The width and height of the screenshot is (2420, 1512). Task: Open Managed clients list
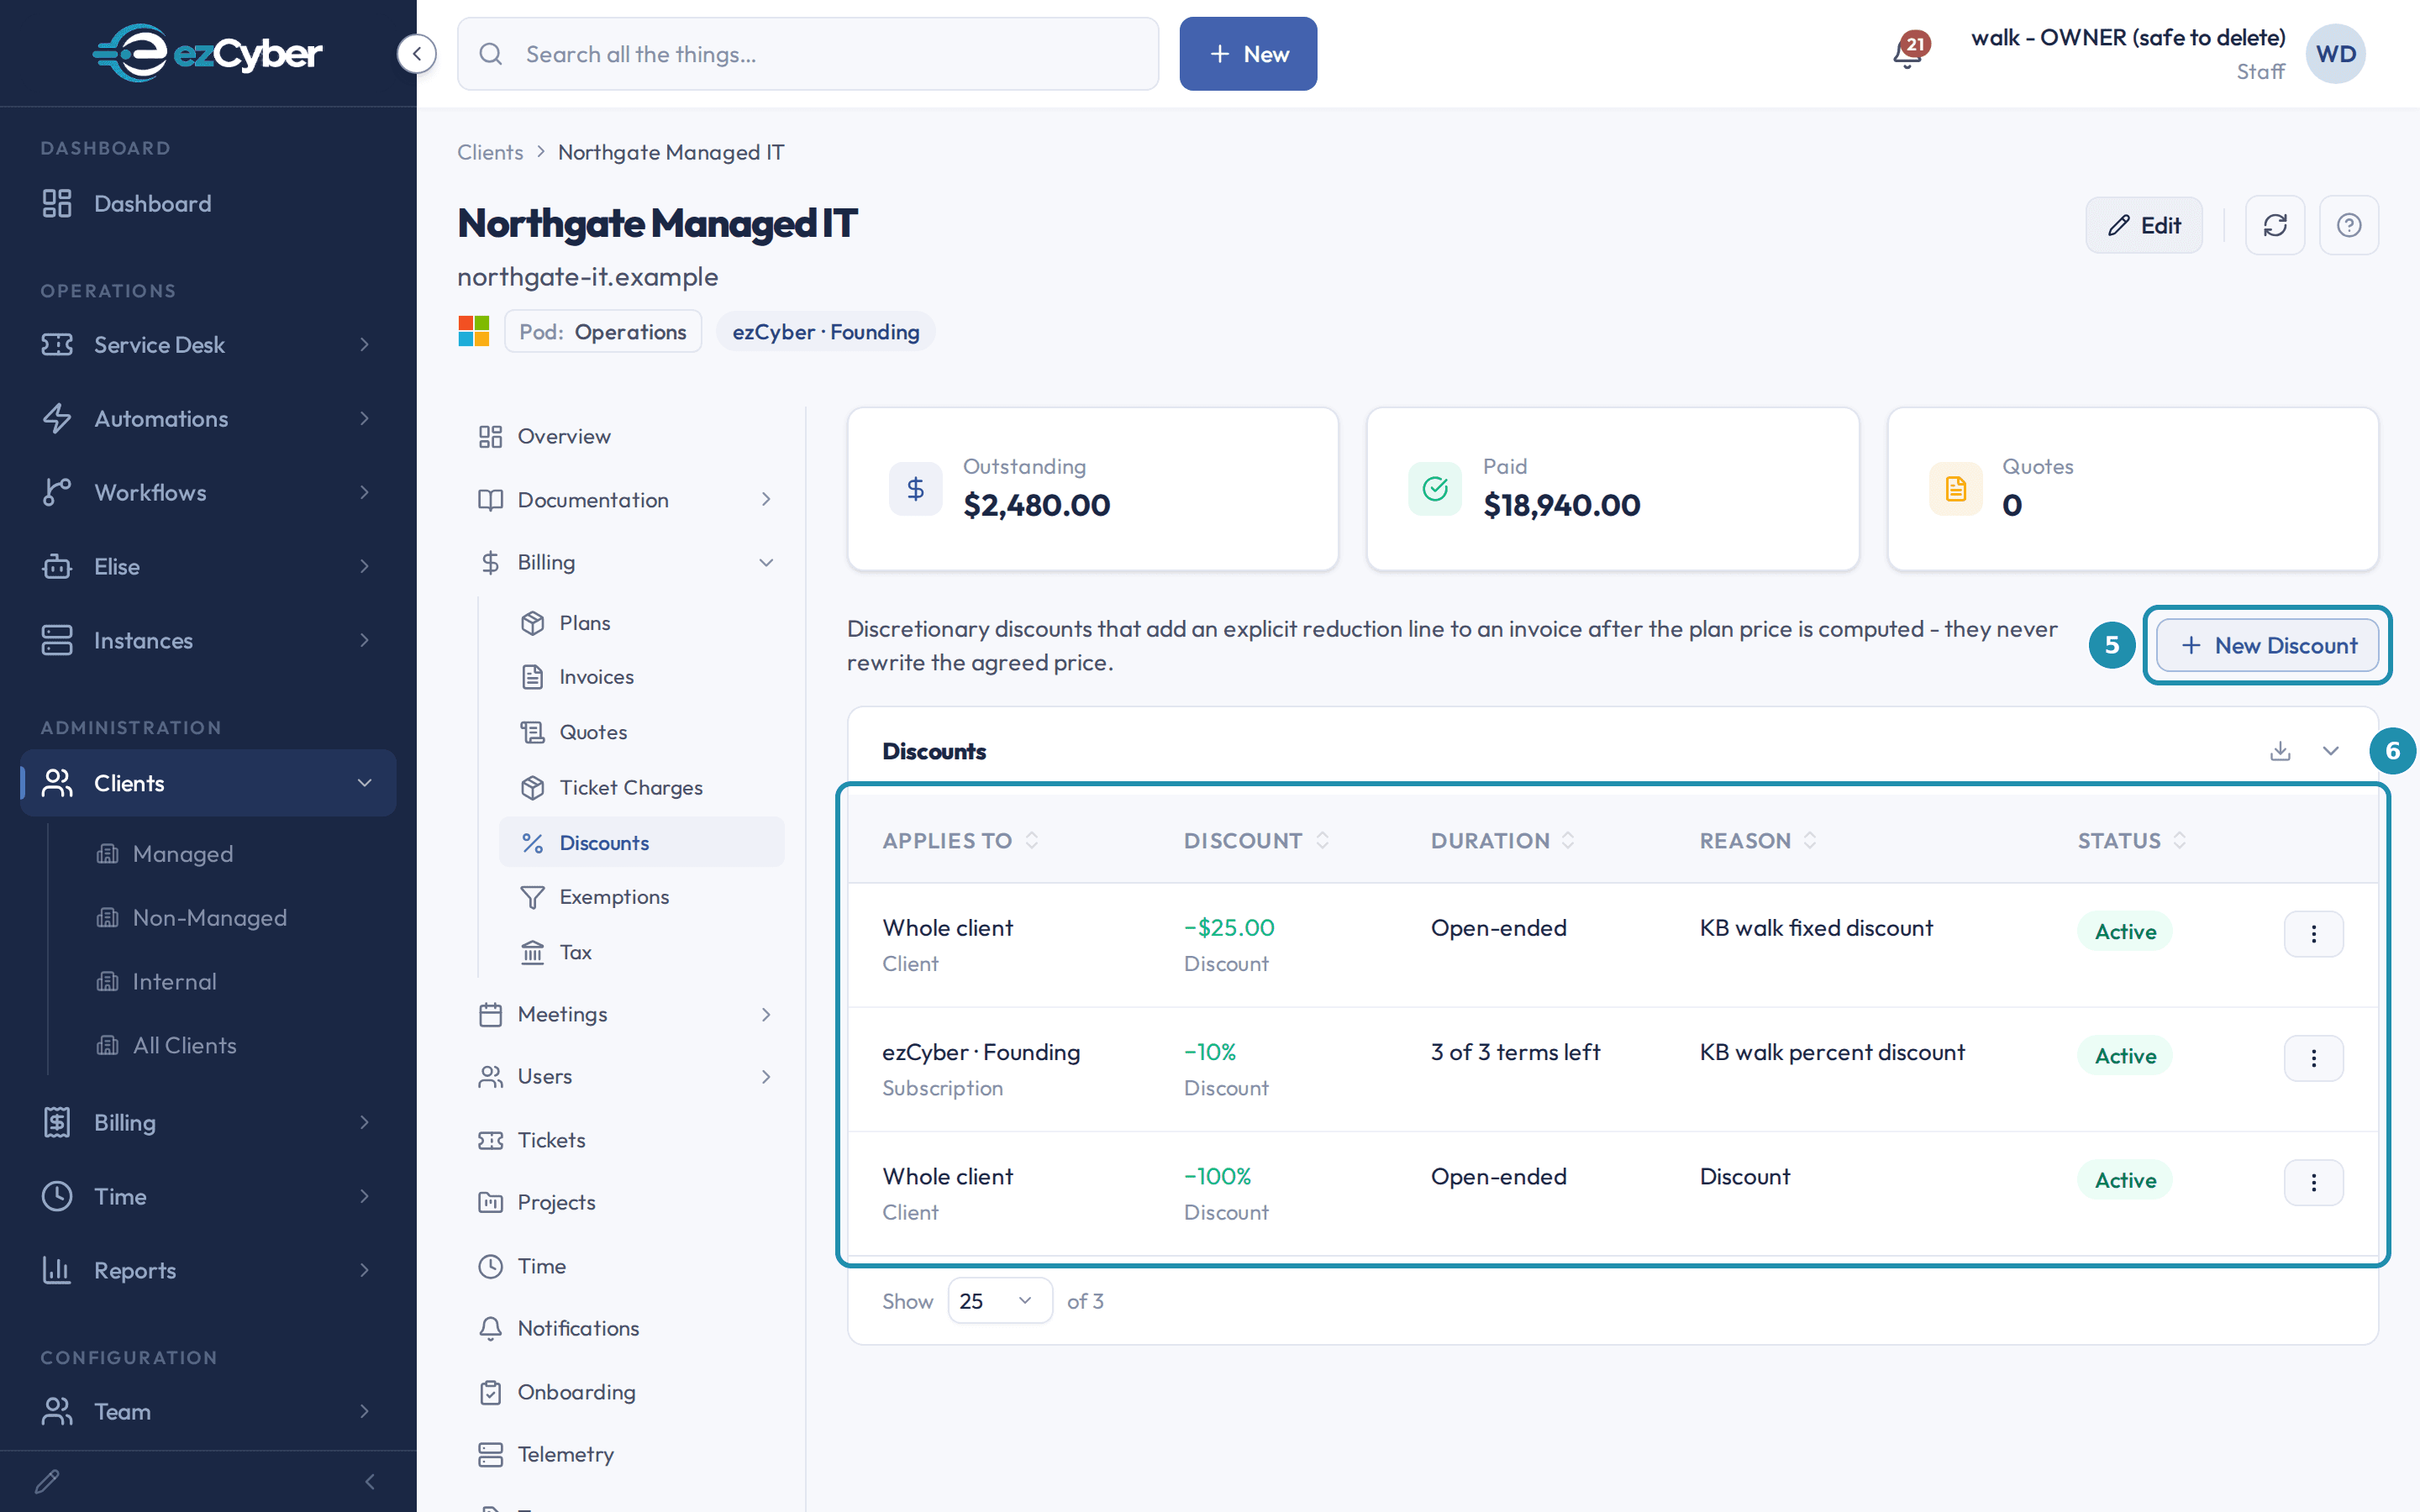[183, 854]
